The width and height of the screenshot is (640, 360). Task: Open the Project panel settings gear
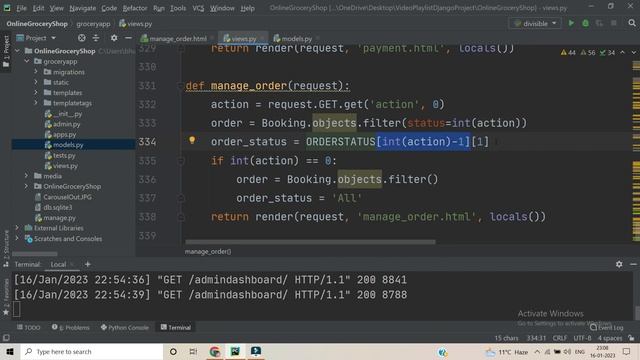[x=114, y=38]
